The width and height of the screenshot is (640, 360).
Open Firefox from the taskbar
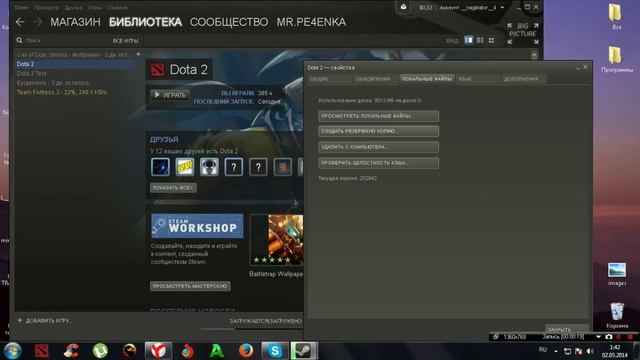[x=246, y=351]
